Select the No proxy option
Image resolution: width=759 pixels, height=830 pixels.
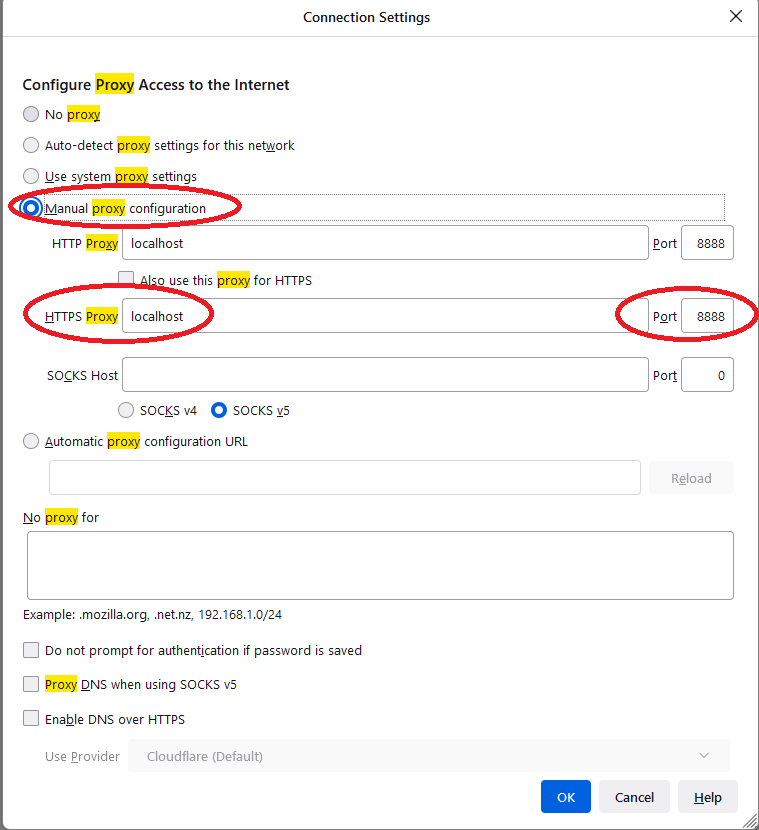[31, 114]
